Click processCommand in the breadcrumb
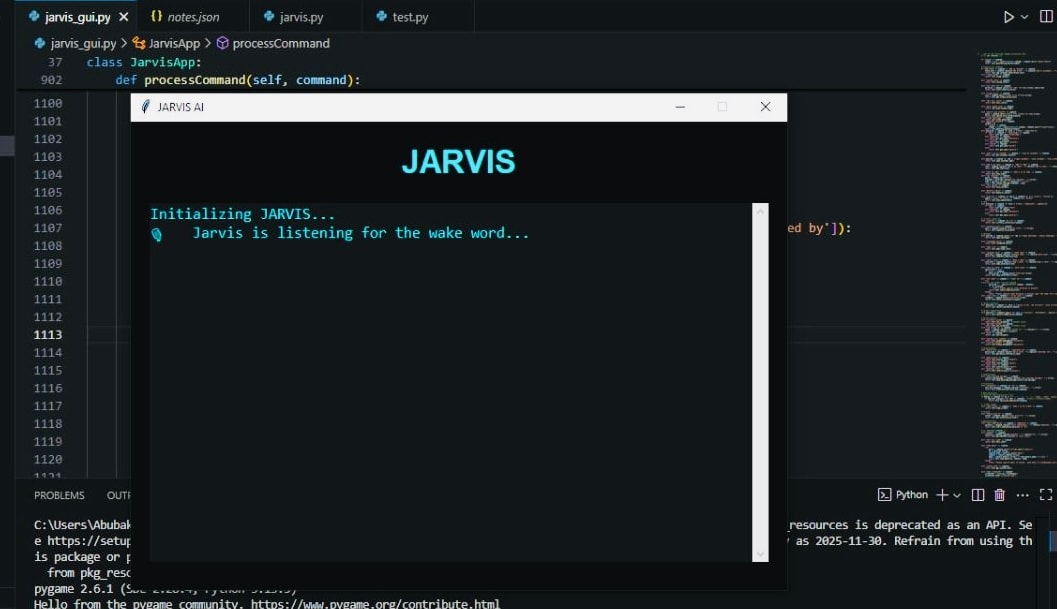 point(280,43)
